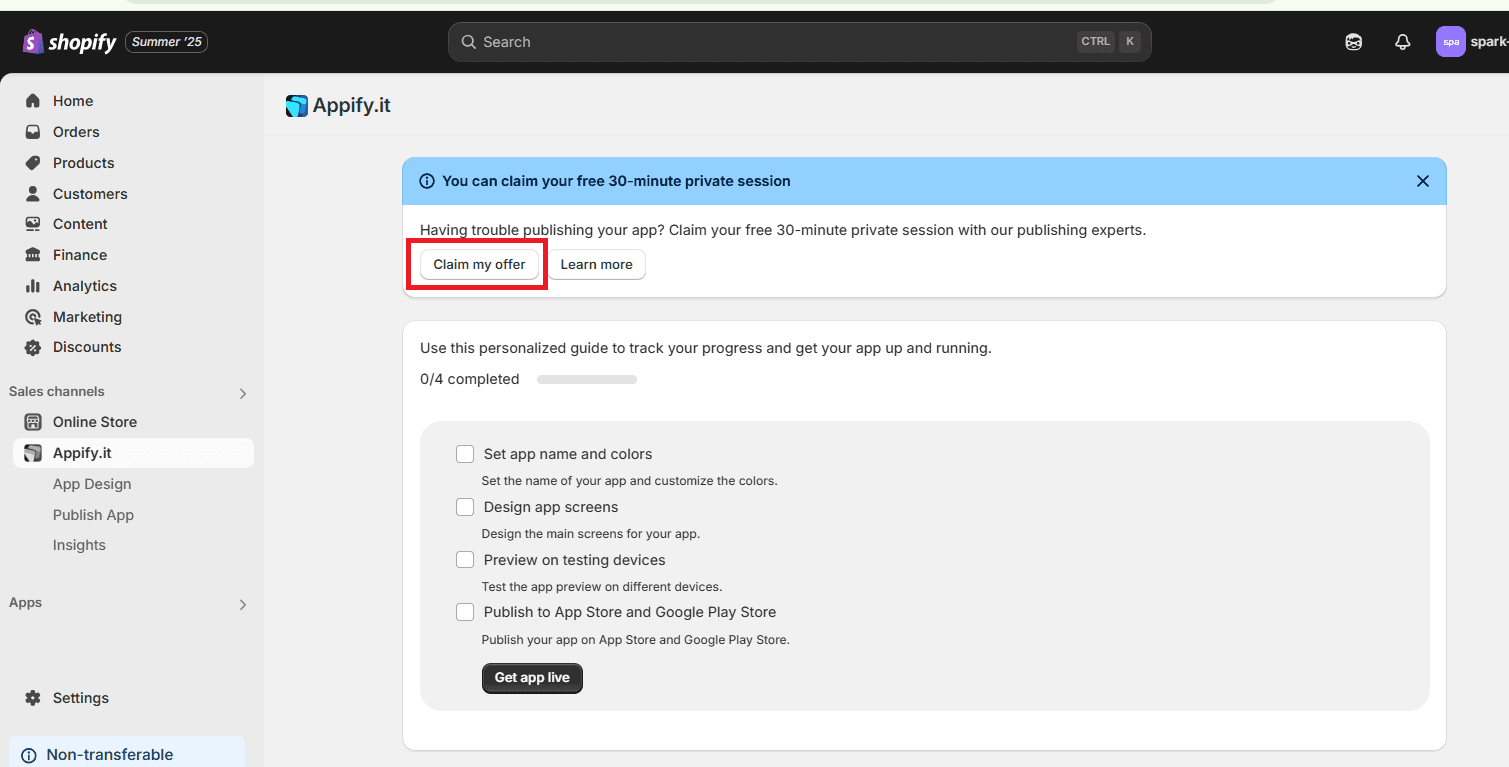Image resolution: width=1509 pixels, height=767 pixels.
Task: Dismiss the free session banner
Action: [x=1422, y=181]
